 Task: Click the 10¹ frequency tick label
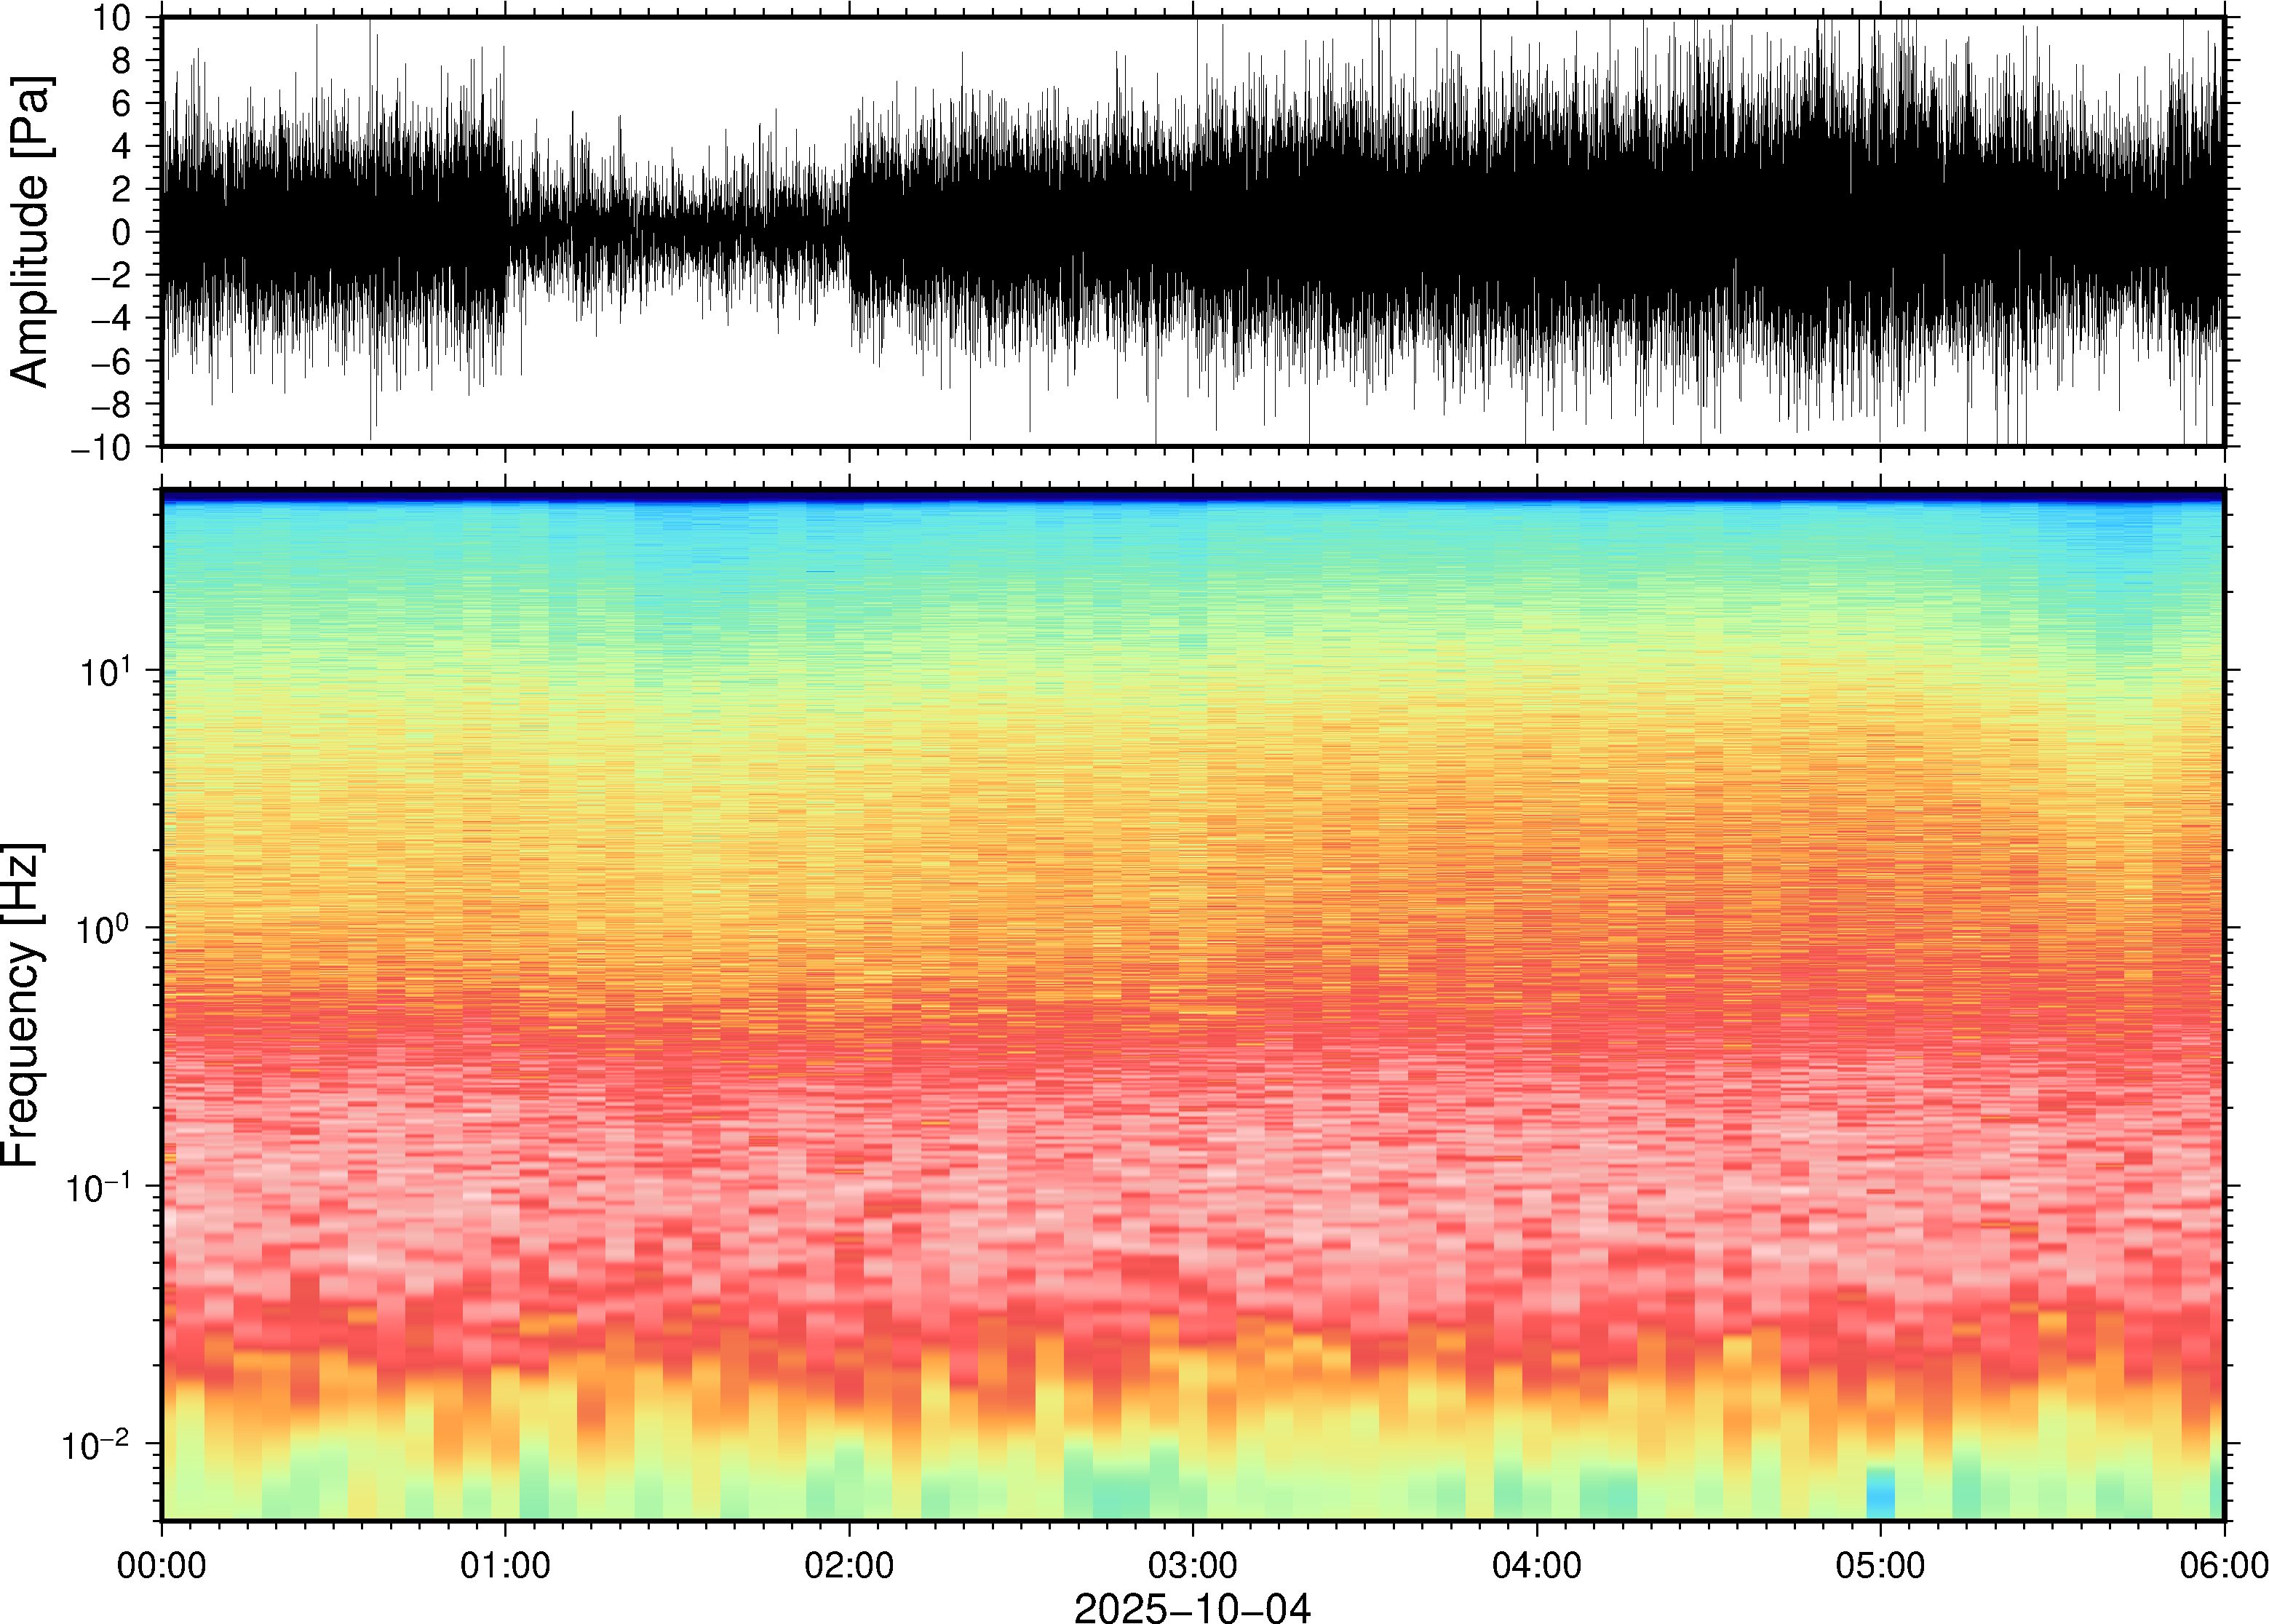coord(104,672)
